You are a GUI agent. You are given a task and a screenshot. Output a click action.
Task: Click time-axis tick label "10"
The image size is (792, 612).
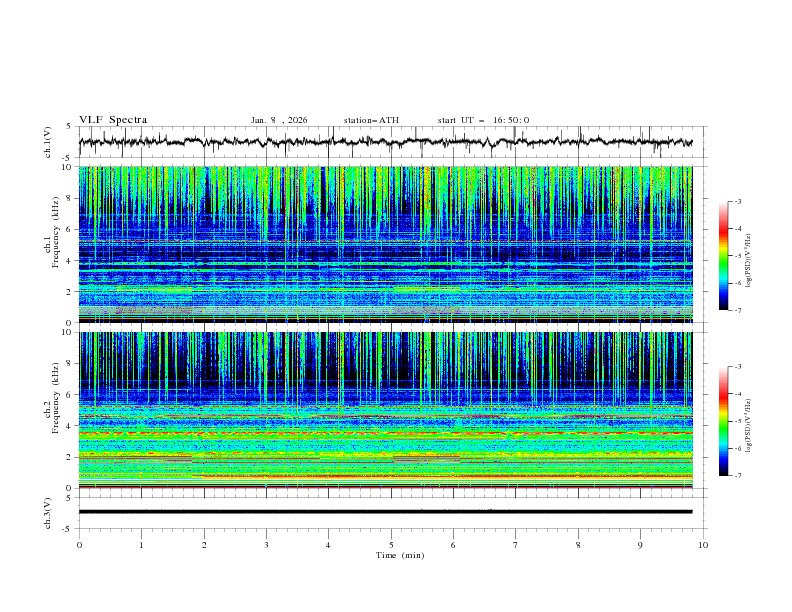pyautogui.click(x=703, y=545)
